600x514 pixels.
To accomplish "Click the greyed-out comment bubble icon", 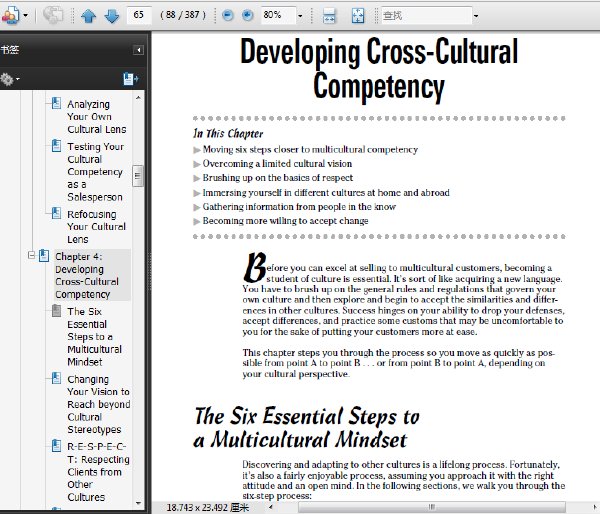I will (x=53, y=15).
